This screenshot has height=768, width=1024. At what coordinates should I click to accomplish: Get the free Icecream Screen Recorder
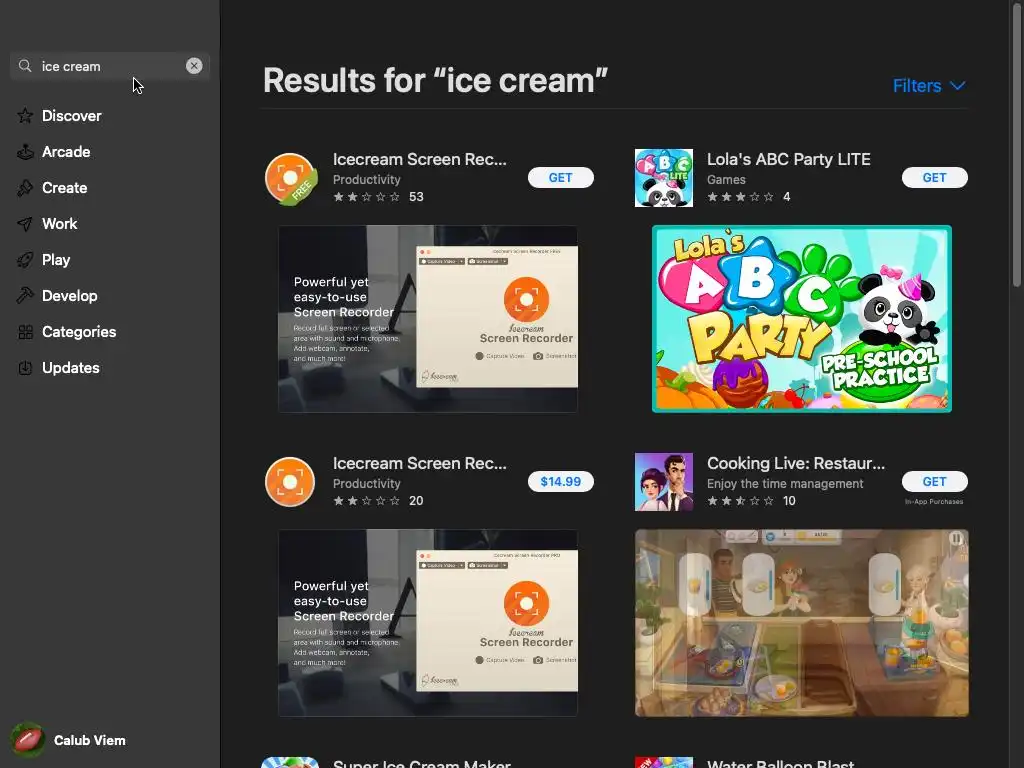560,178
